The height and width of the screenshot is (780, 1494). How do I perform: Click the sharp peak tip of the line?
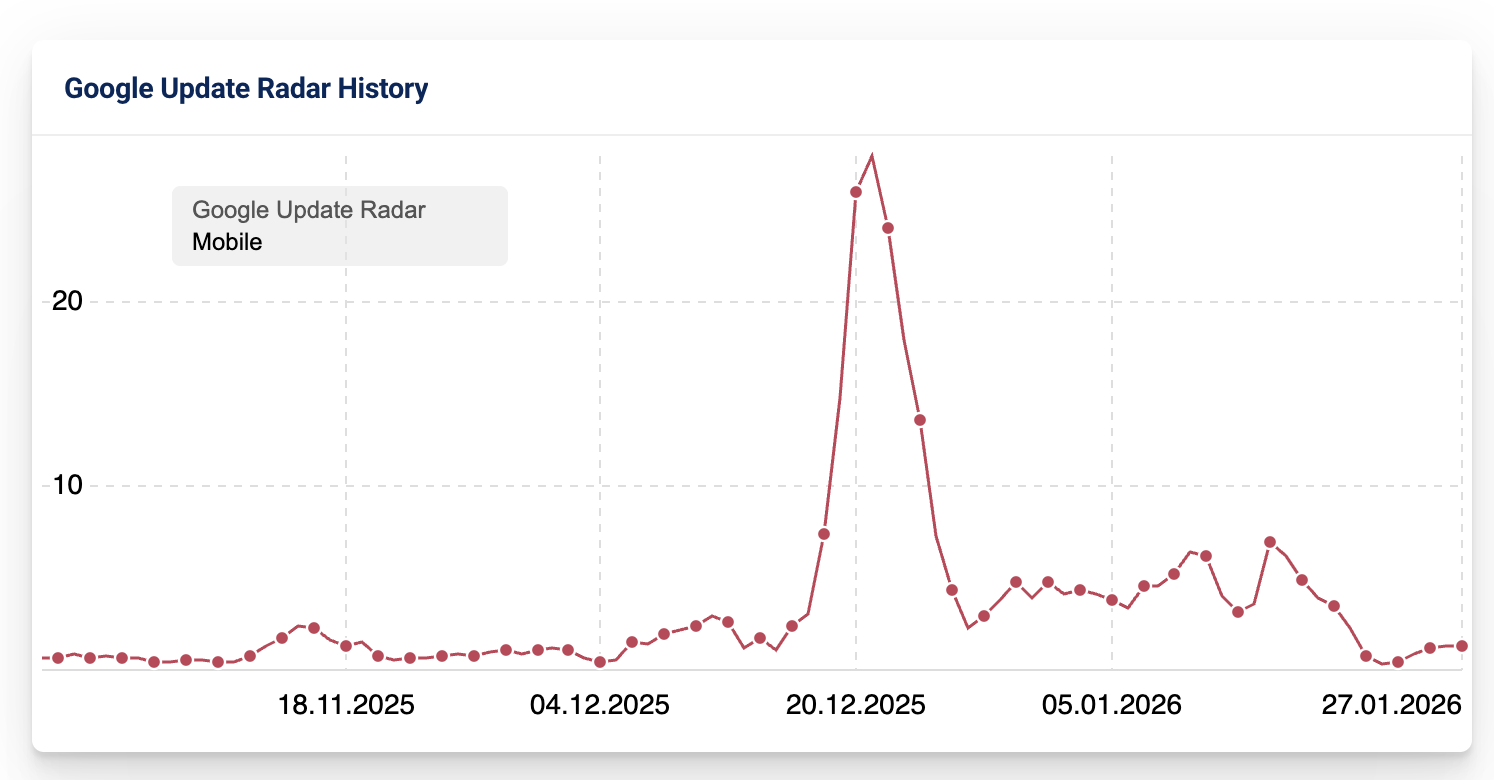coord(873,156)
